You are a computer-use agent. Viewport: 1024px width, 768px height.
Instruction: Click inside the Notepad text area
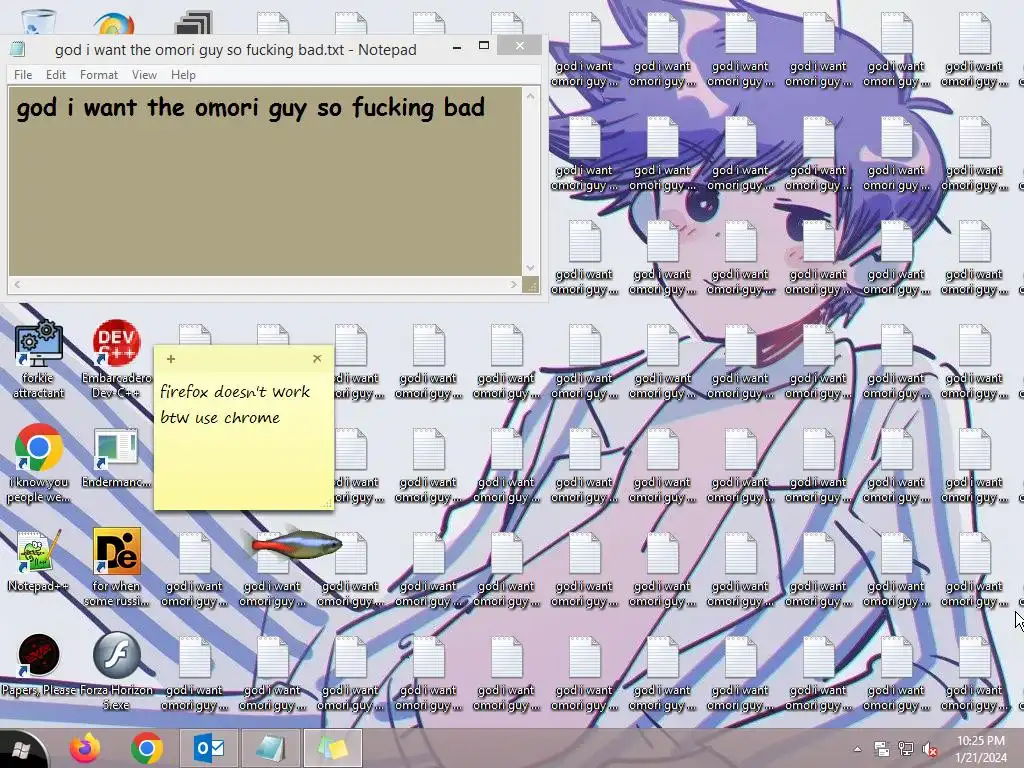coord(265,182)
